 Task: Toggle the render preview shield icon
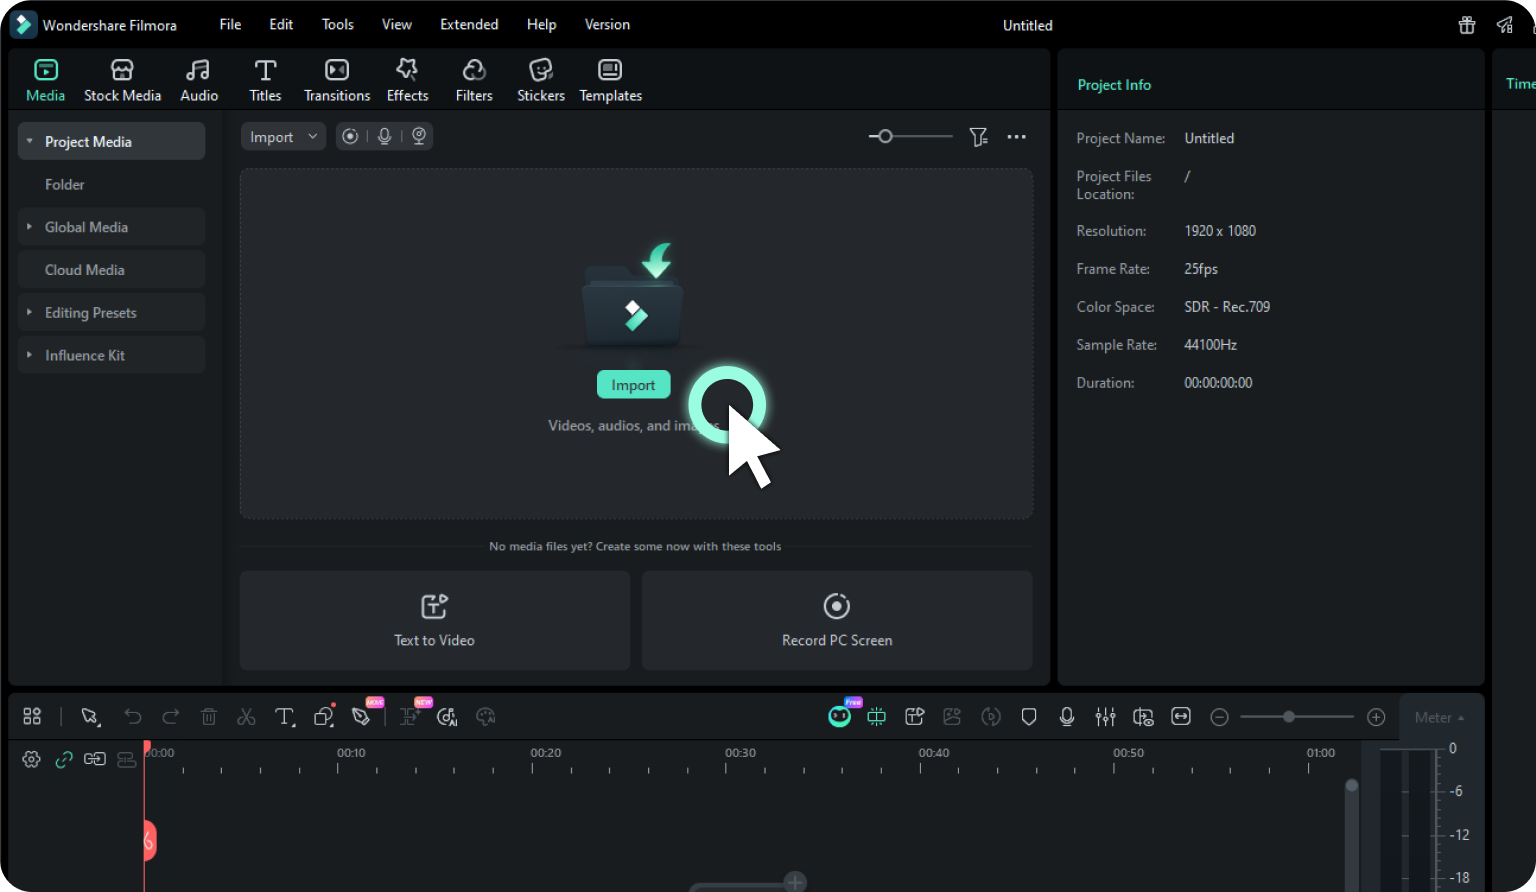[x=1029, y=716]
